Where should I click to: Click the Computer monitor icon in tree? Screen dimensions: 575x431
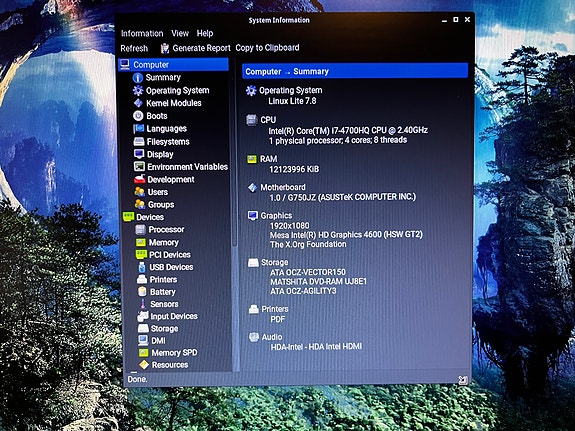click(125, 65)
